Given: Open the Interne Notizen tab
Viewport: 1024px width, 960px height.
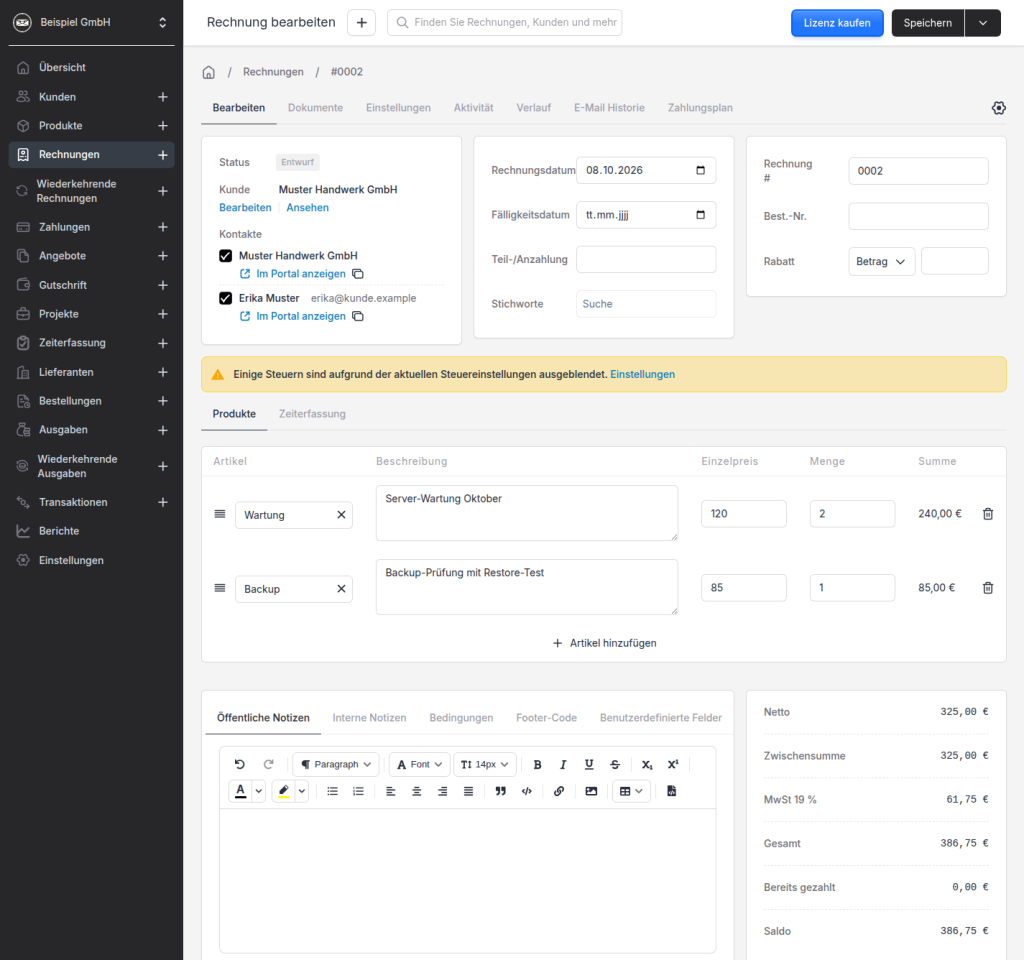Looking at the screenshot, I should (x=369, y=718).
